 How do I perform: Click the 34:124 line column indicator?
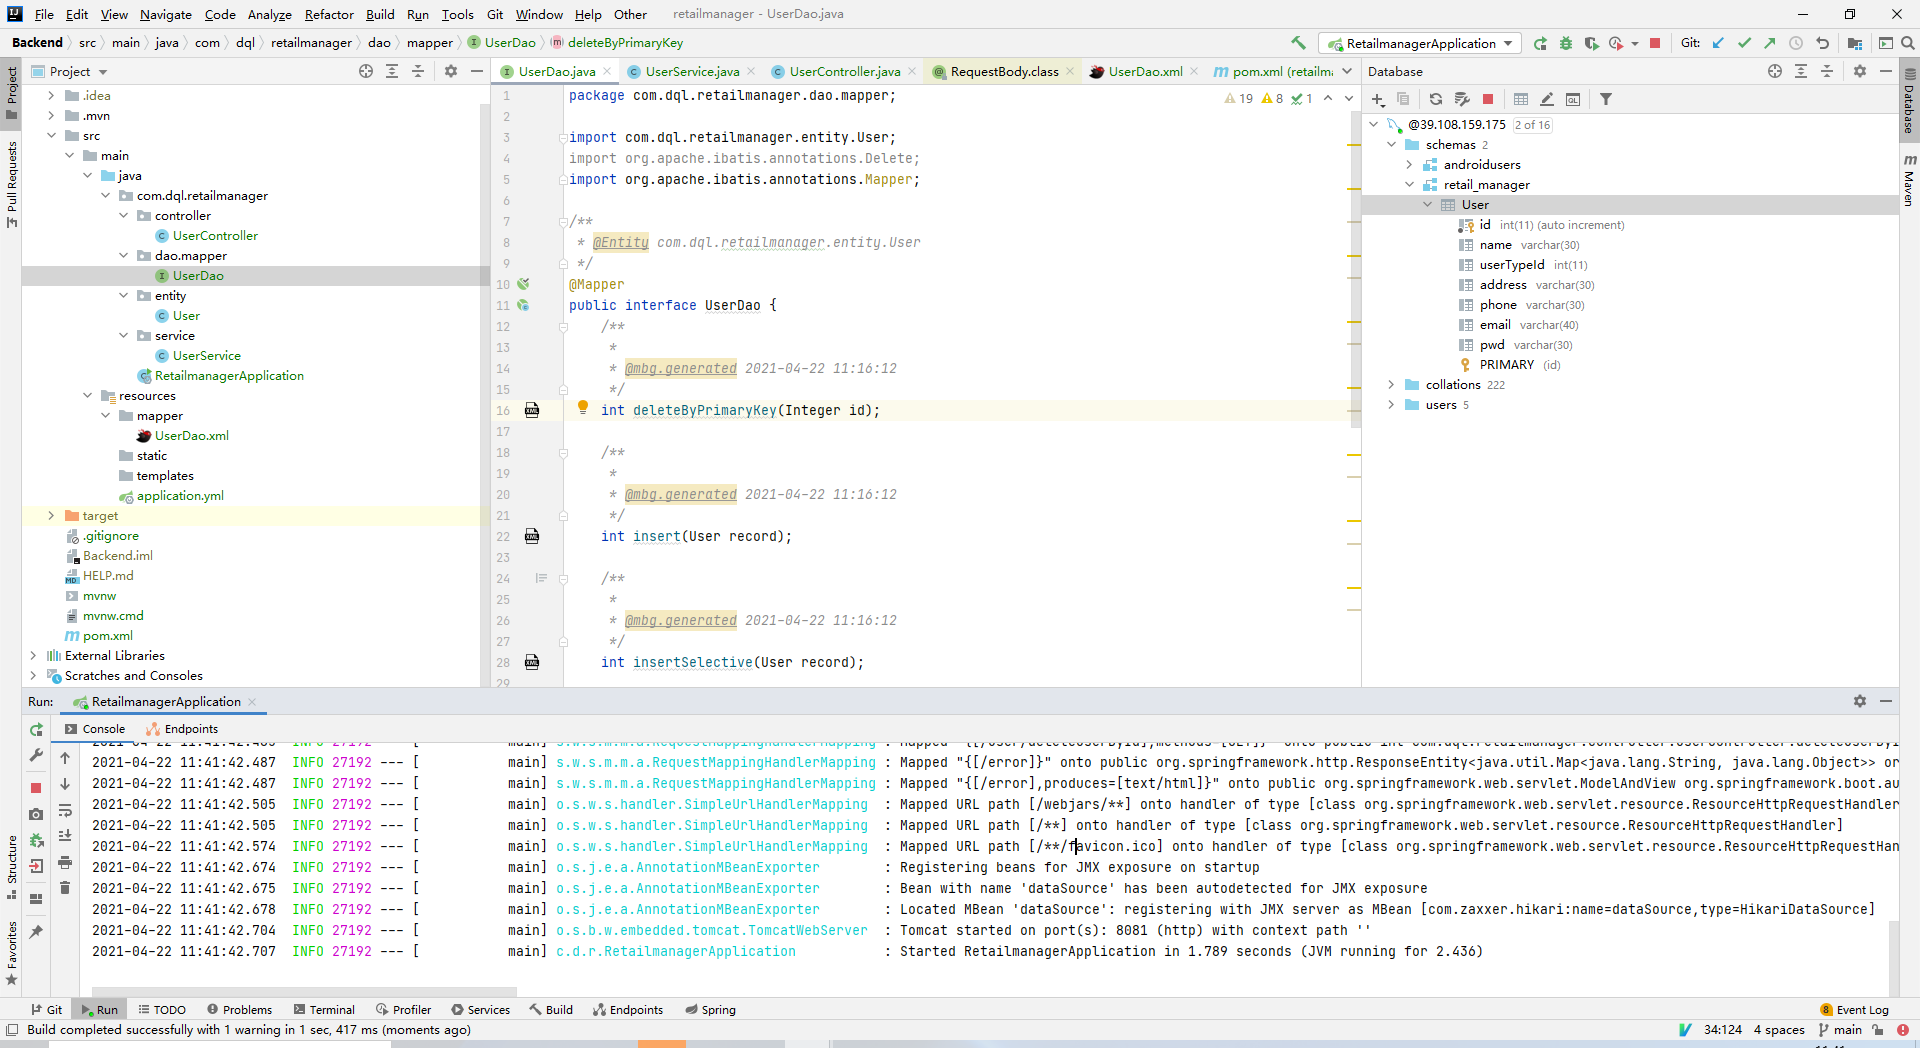point(1722,1029)
